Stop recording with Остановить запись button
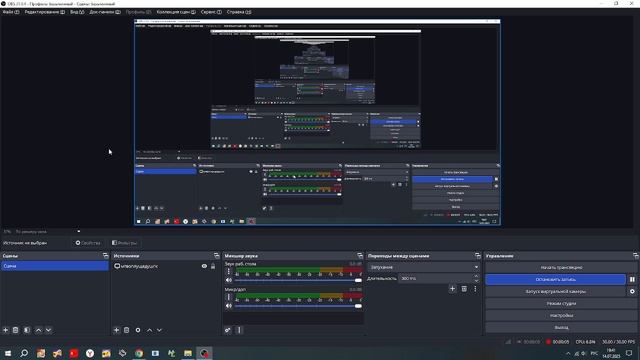The image size is (640, 360). (556, 280)
